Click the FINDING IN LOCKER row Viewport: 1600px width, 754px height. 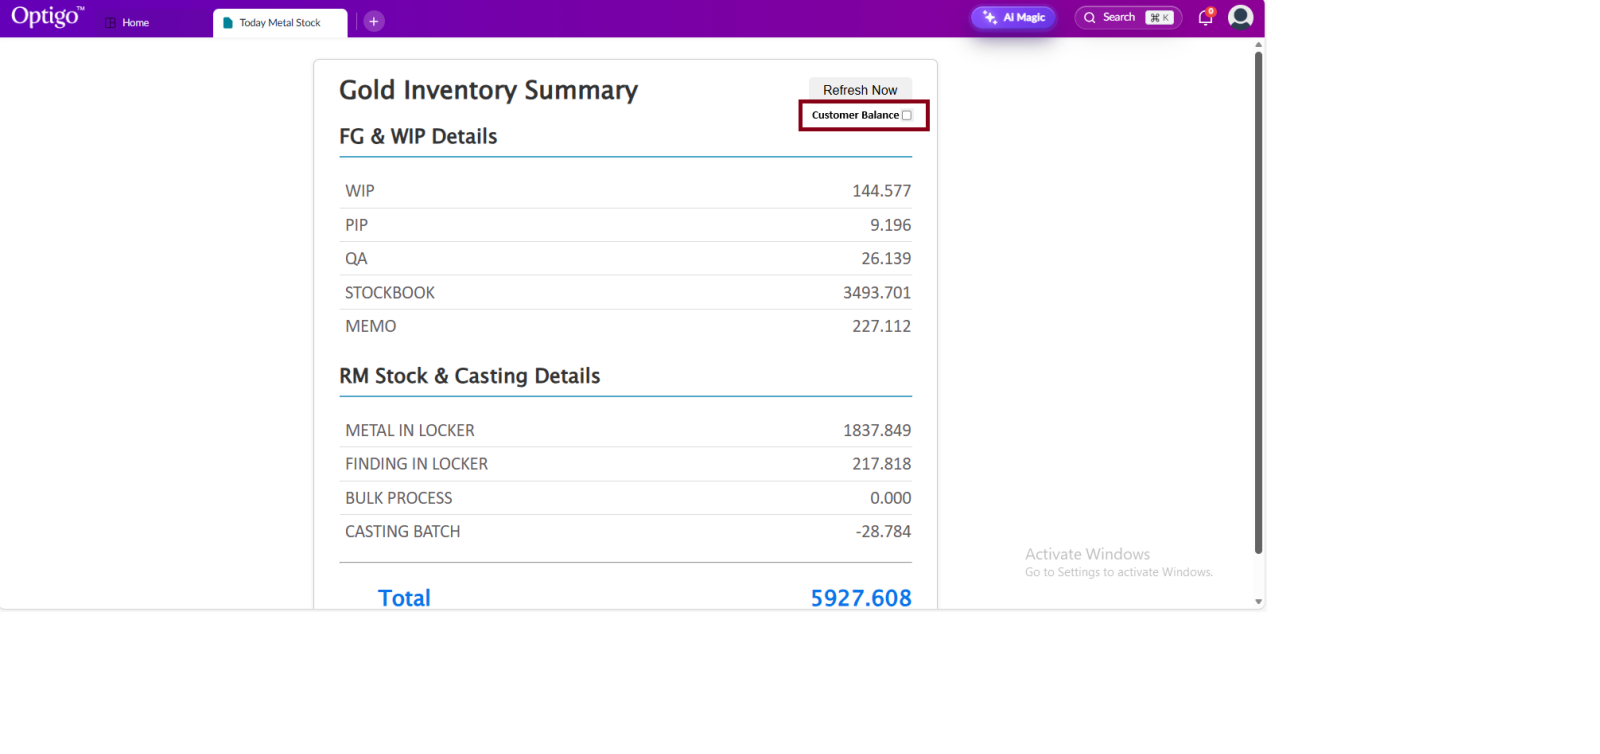pos(625,464)
